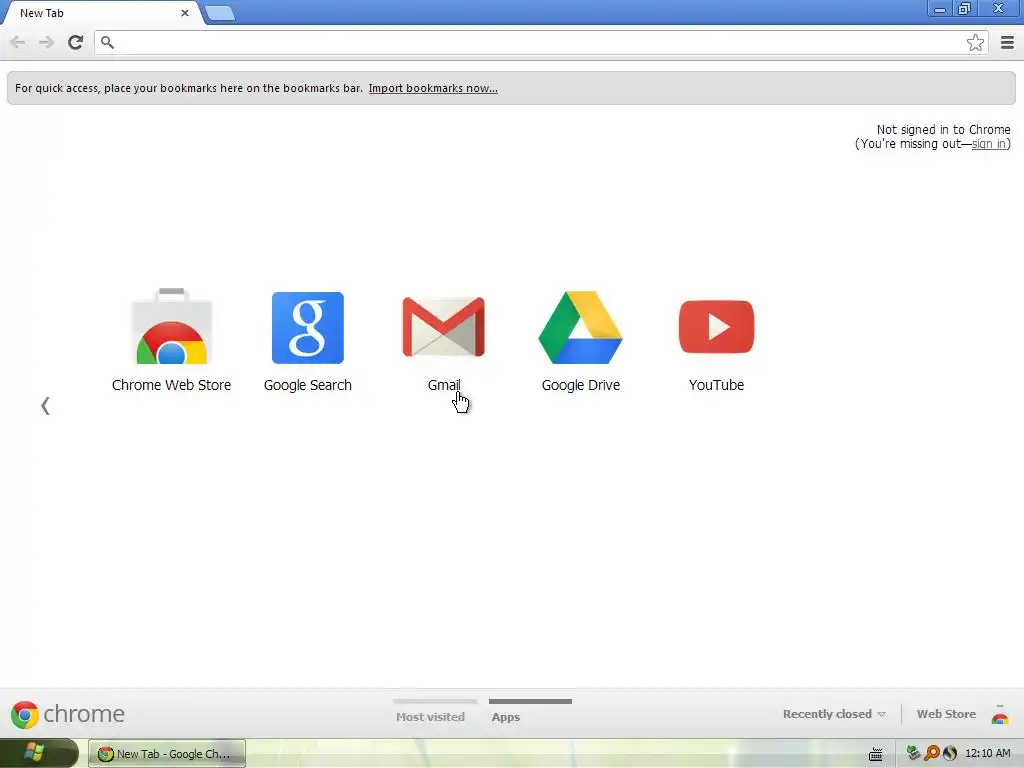This screenshot has width=1024, height=768.
Task: Click the YouTube label text
Action: pos(716,385)
